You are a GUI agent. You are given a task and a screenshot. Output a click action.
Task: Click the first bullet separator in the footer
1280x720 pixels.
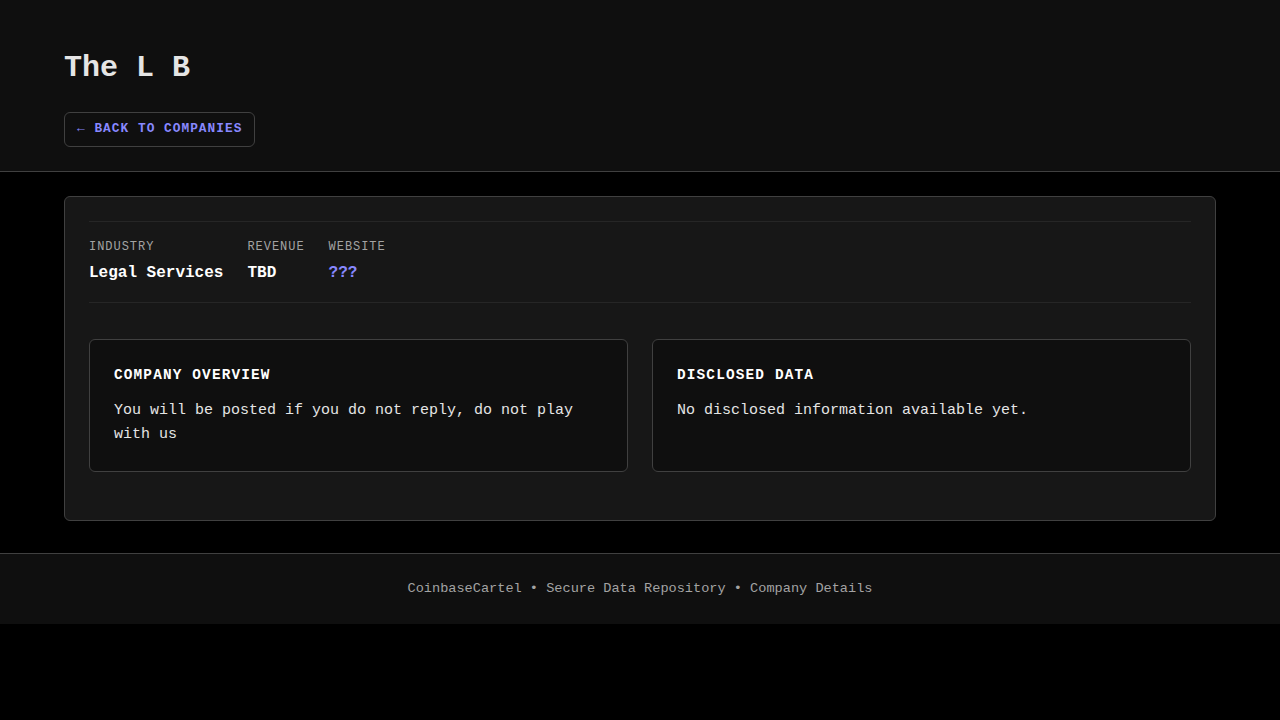534,588
